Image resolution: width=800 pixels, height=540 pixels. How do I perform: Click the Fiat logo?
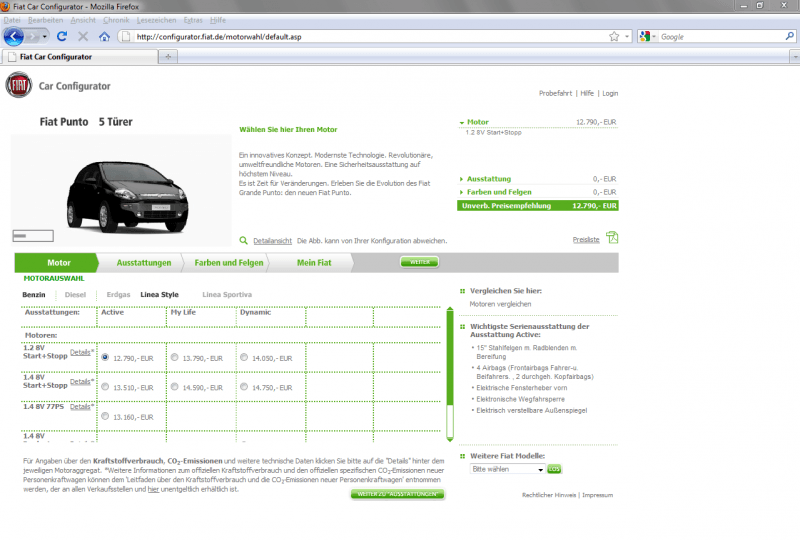(19, 85)
